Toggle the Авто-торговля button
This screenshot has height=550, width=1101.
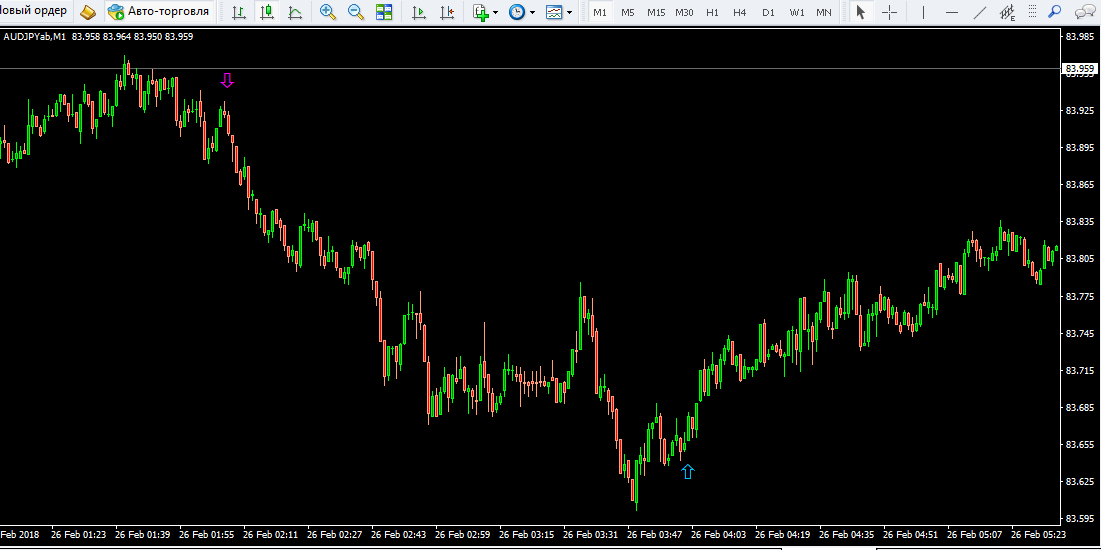click(159, 12)
